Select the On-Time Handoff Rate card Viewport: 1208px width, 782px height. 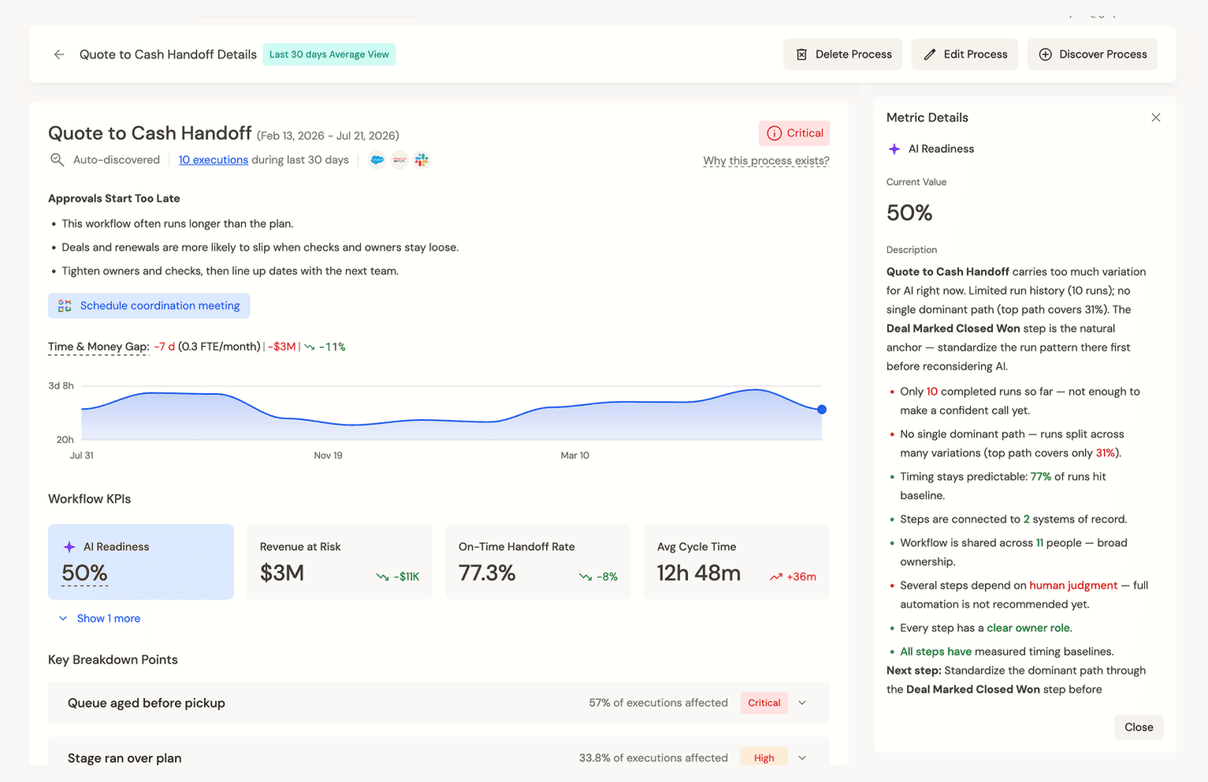(x=538, y=562)
